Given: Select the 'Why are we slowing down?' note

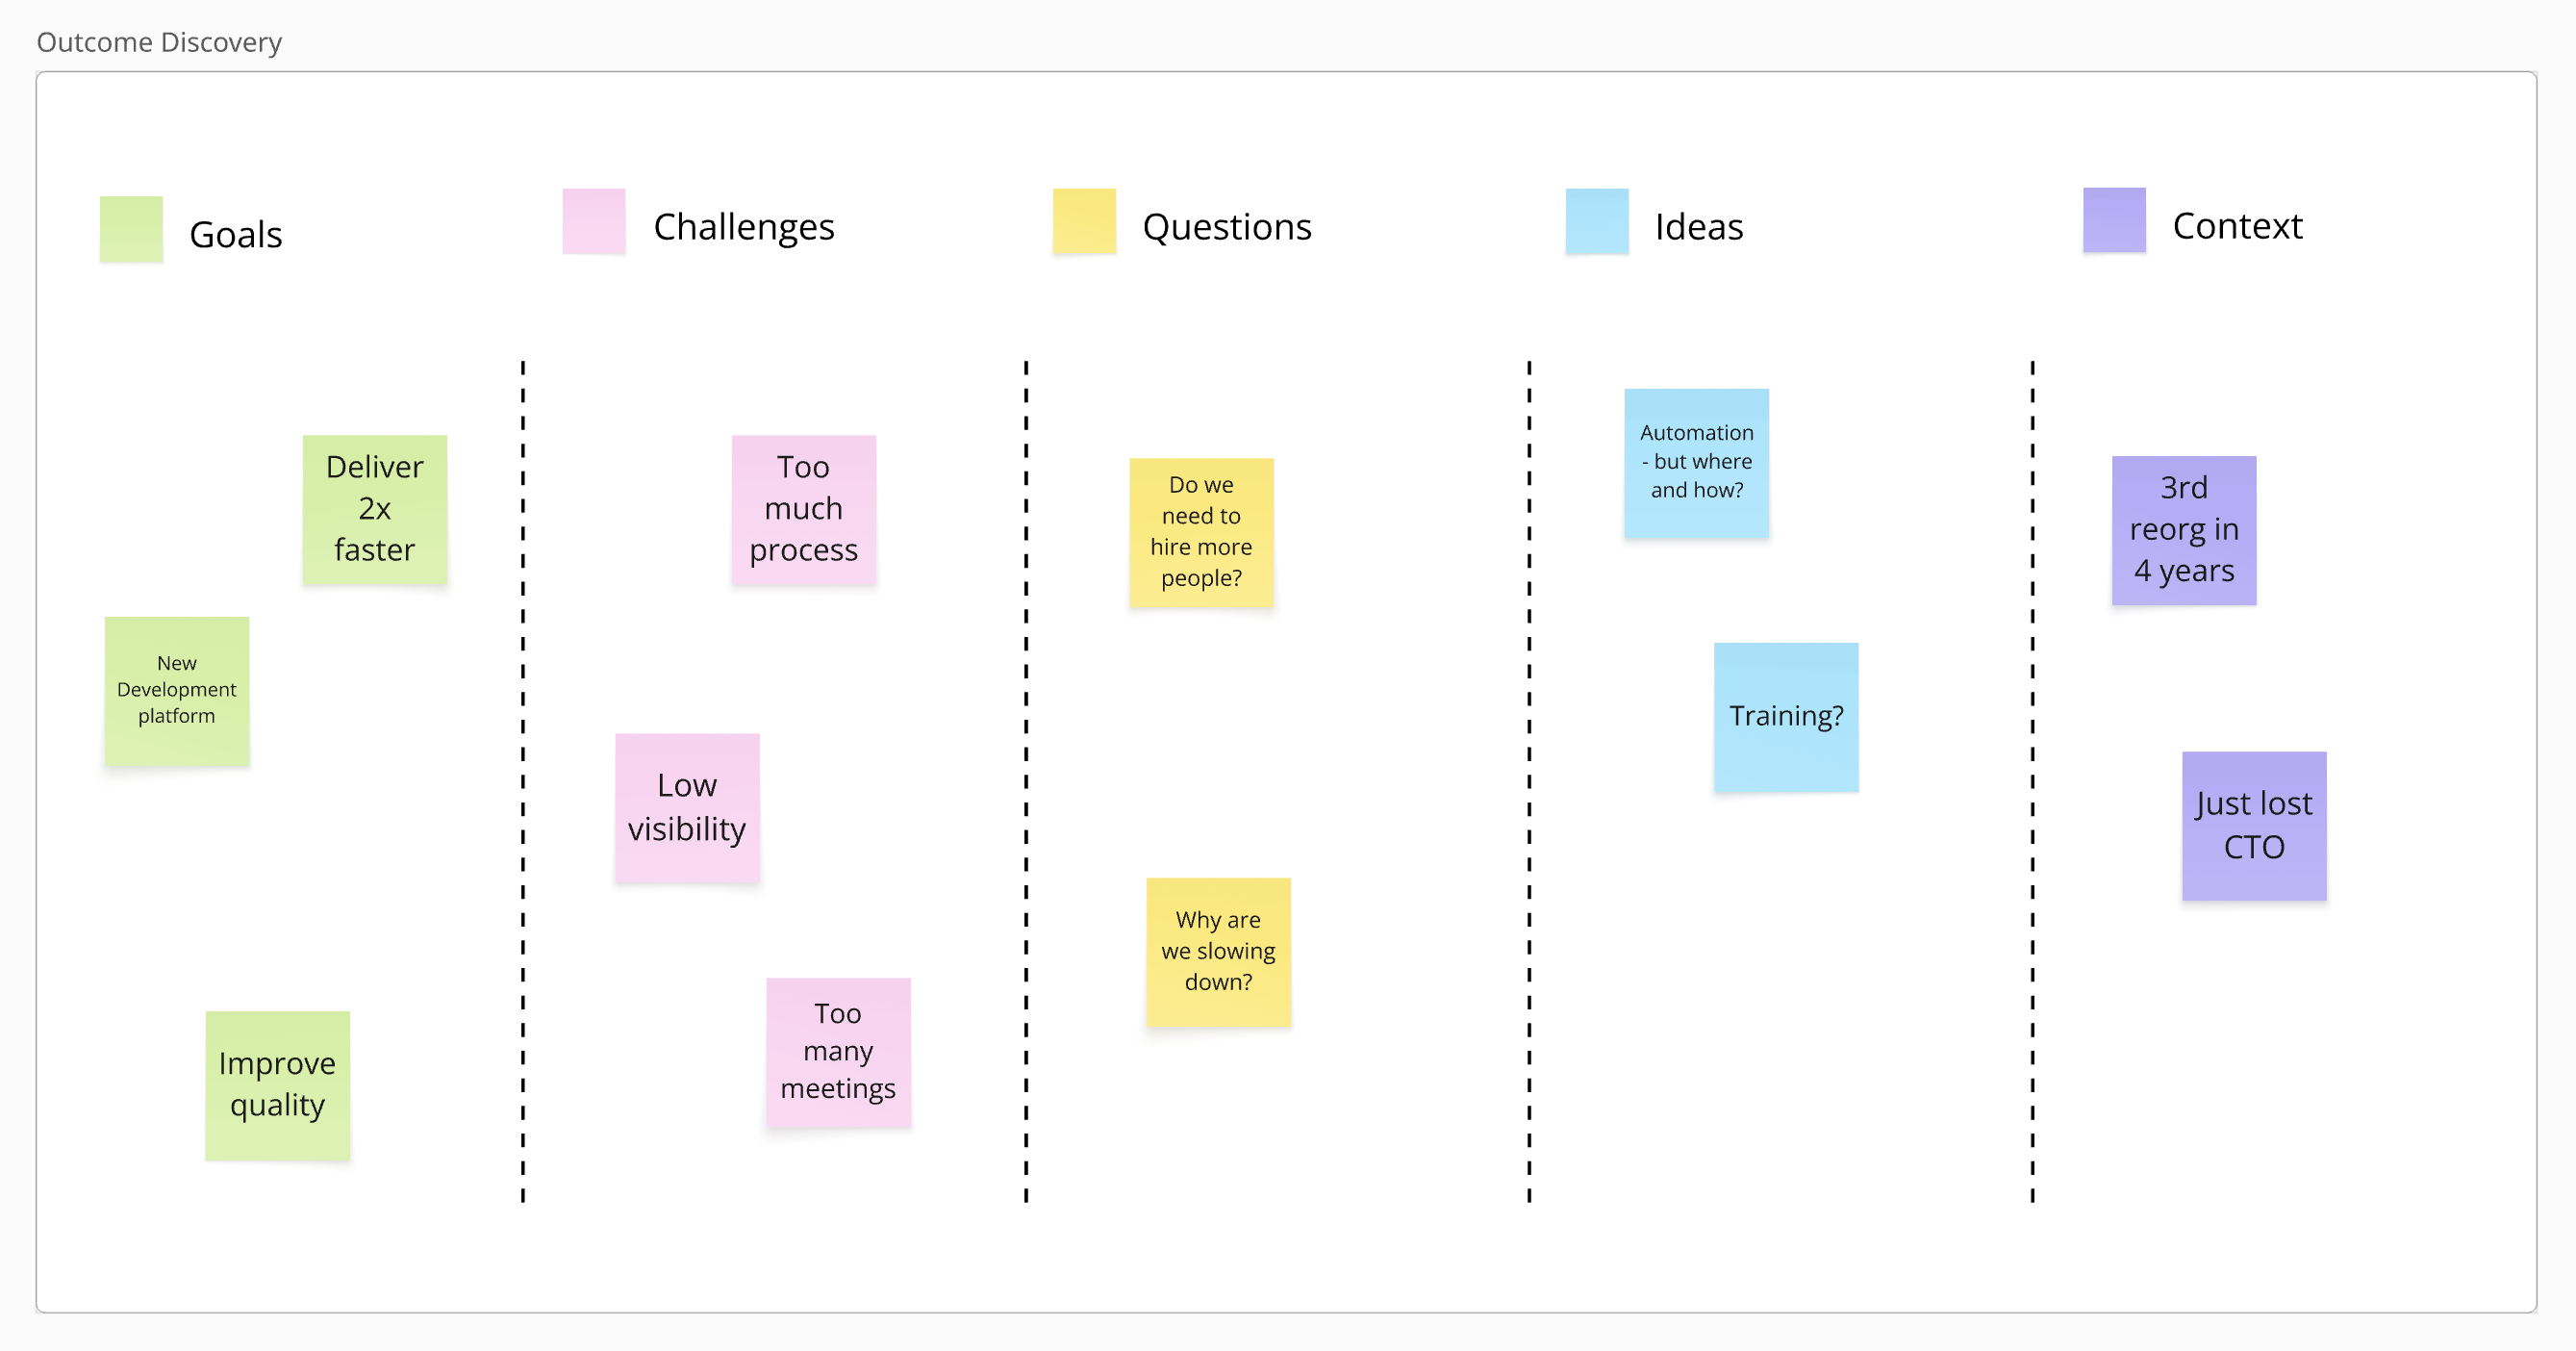Looking at the screenshot, I should point(1218,952).
